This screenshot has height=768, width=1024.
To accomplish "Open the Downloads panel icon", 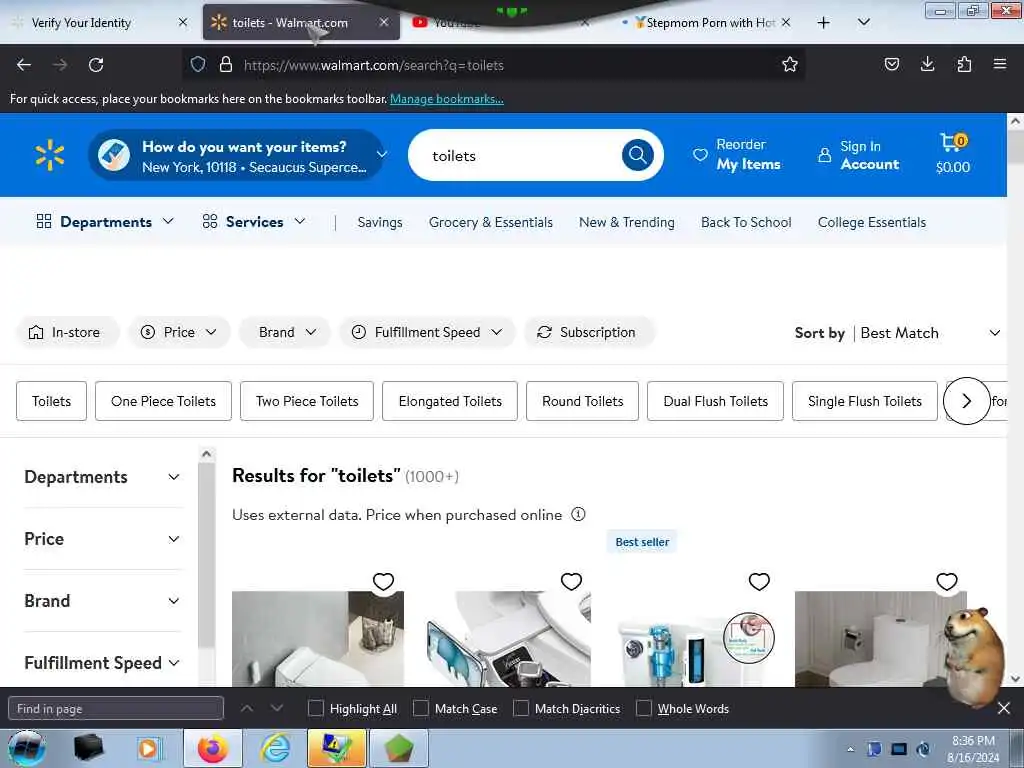I will [927, 64].
